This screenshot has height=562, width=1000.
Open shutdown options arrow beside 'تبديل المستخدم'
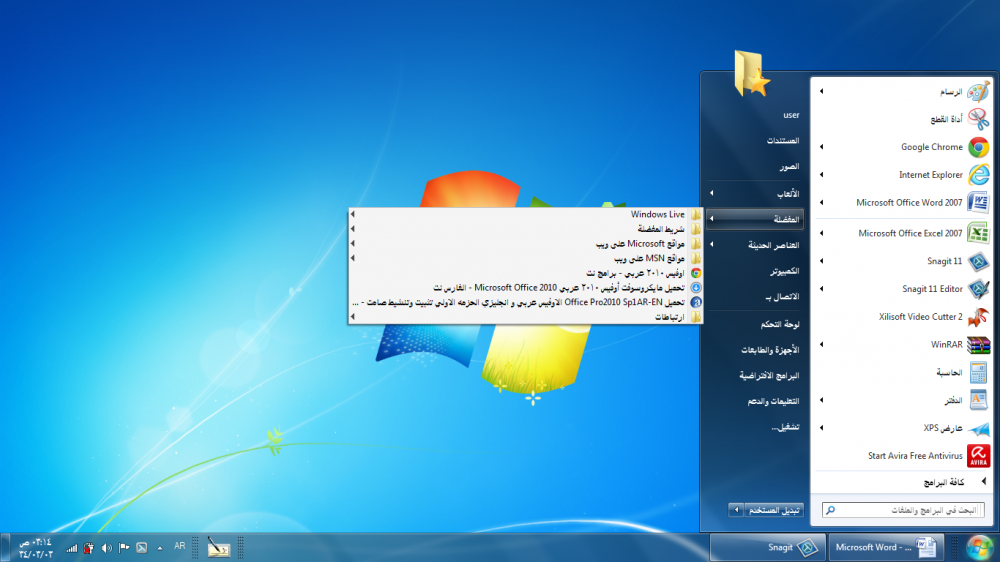point(736,510)
